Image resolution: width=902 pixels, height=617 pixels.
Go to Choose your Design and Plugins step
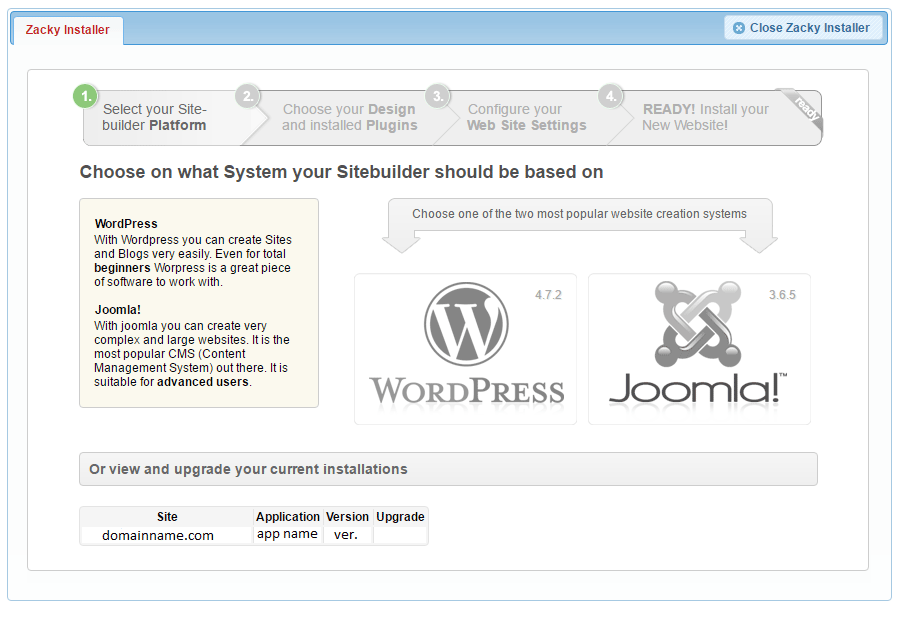pos(348,118)
